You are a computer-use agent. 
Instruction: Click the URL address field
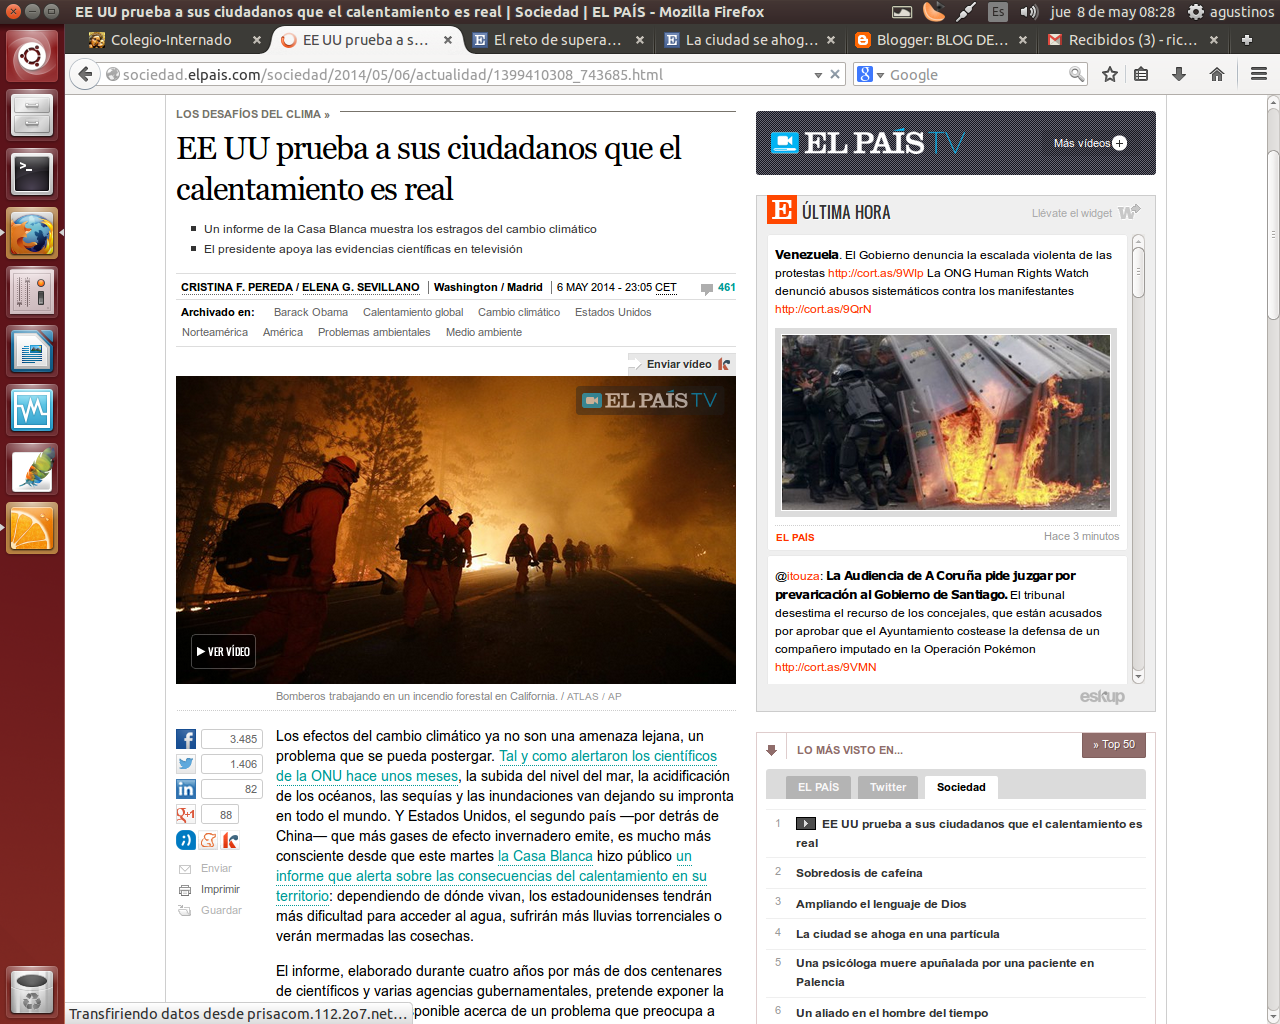click(x=460, y=75)
